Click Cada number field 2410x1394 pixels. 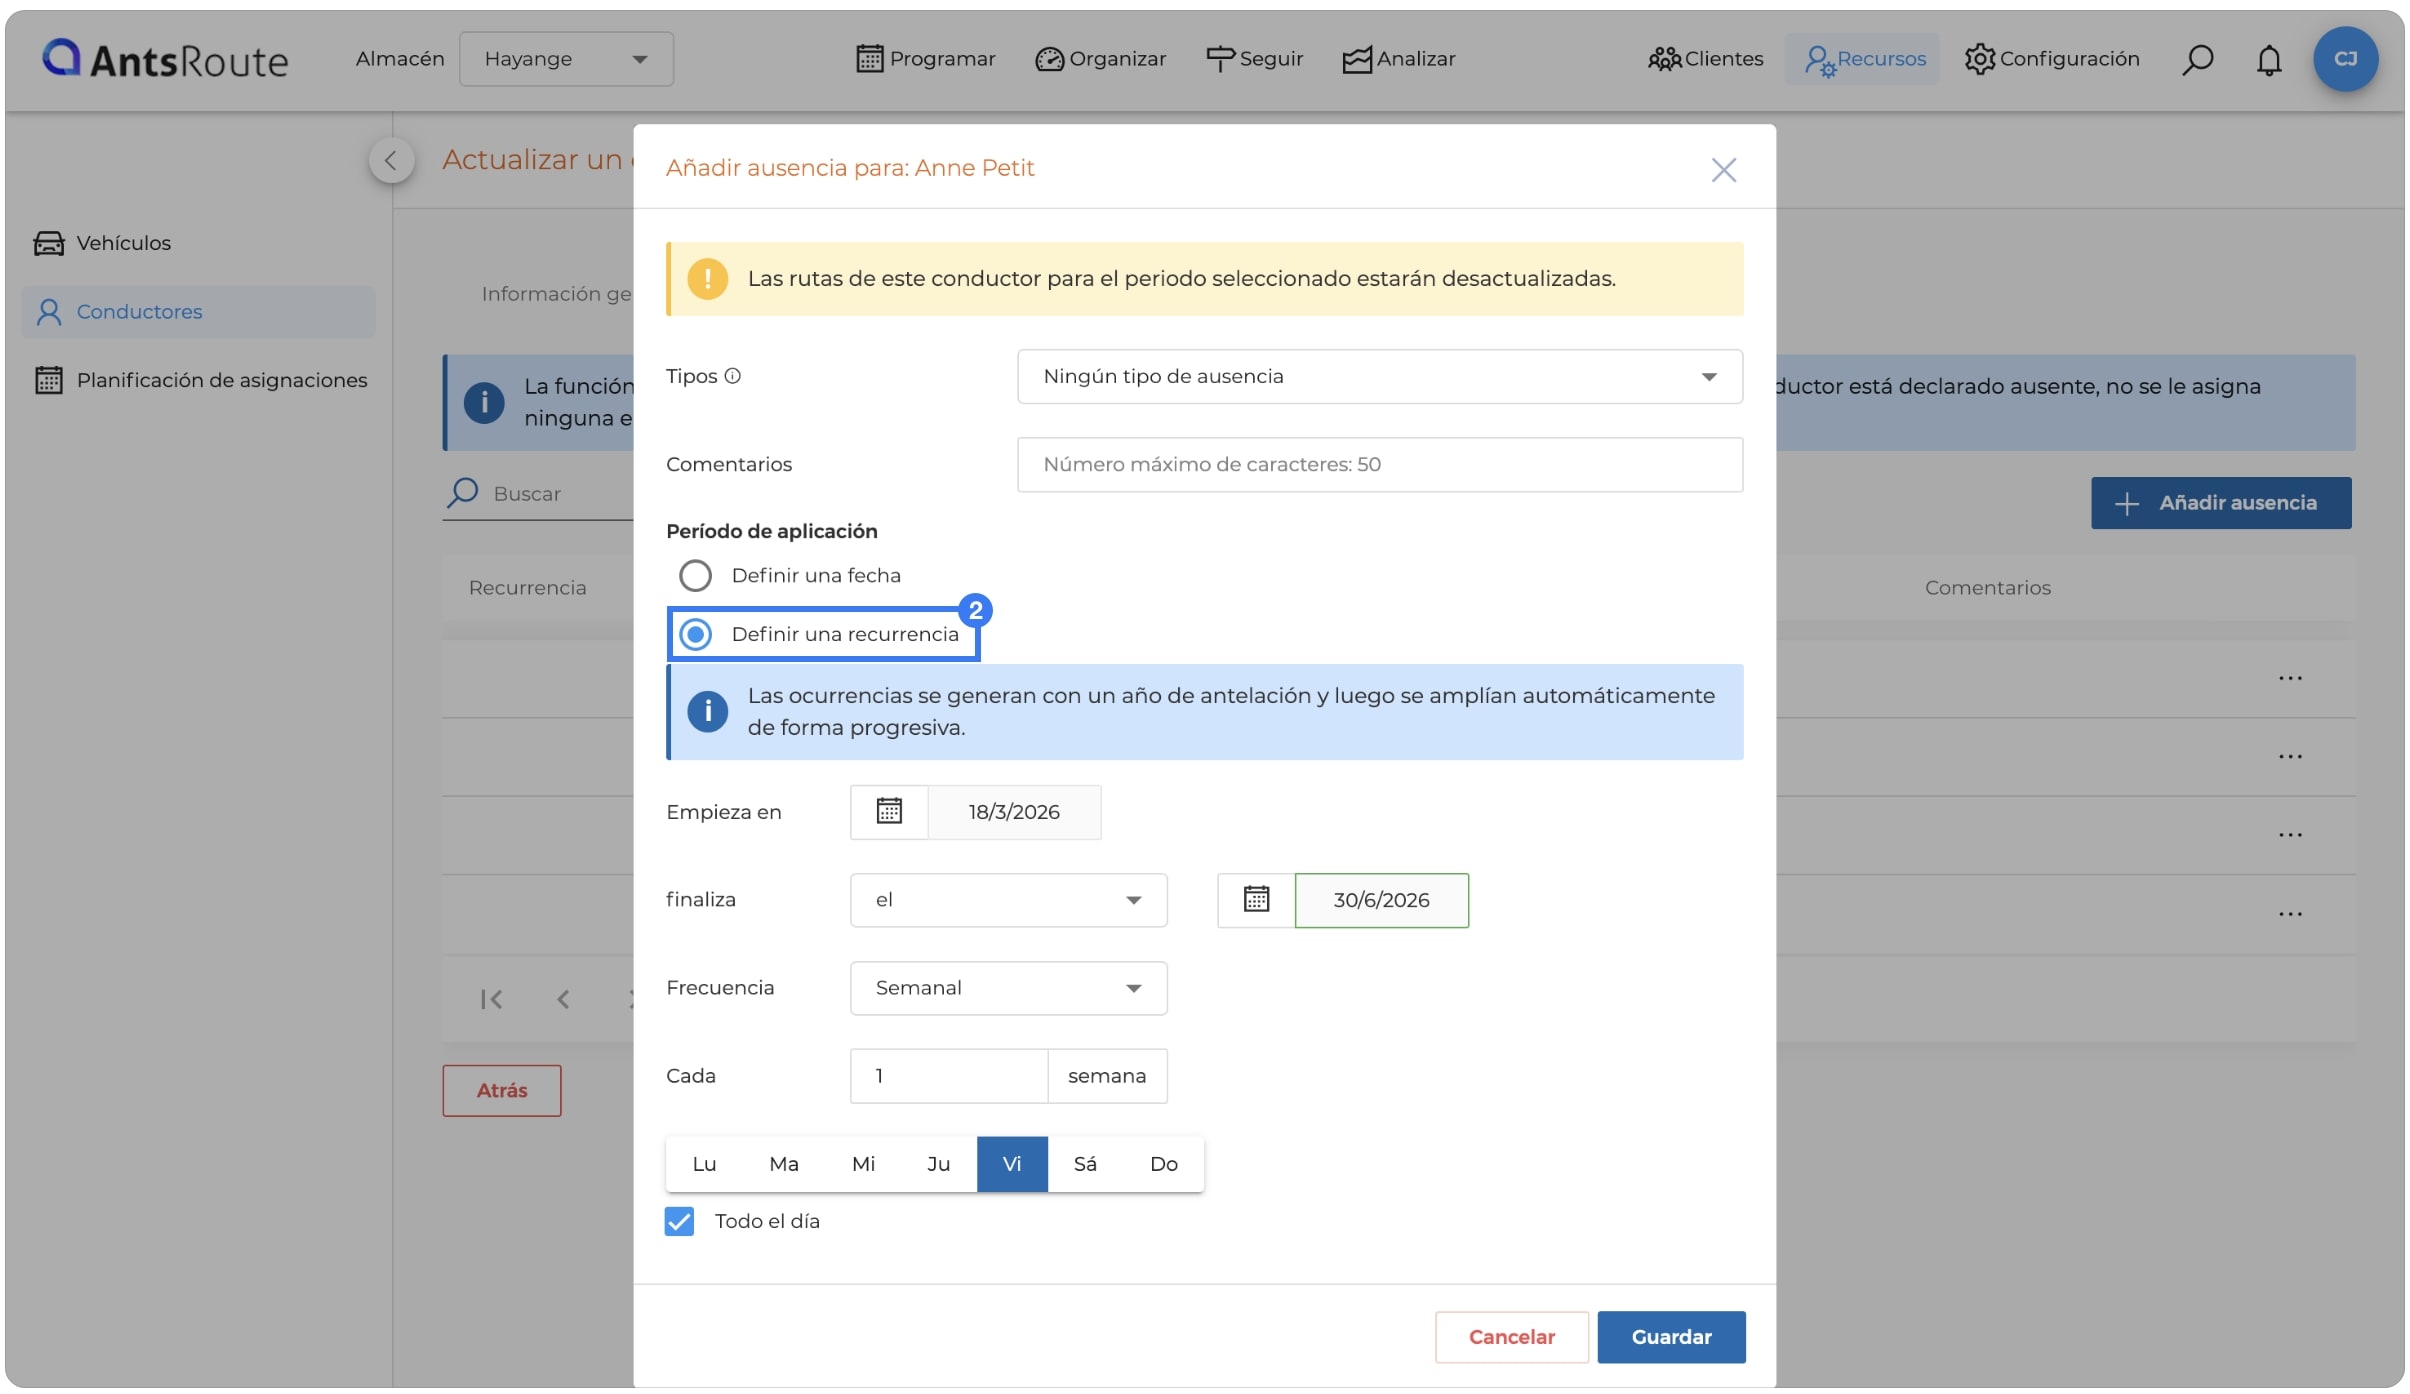click(x=948, y=1075)
